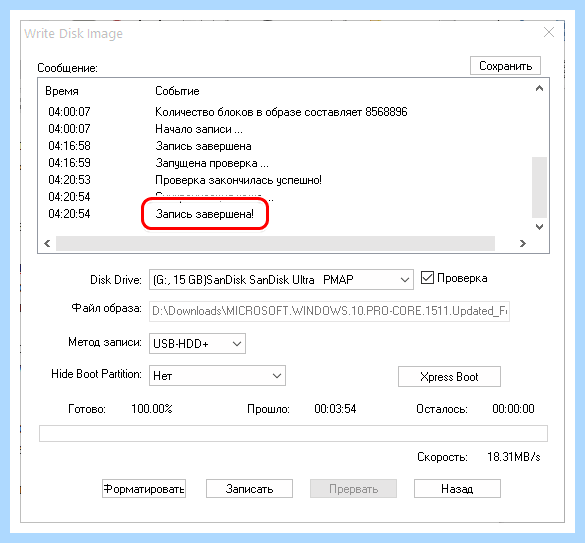Image resolution: width=585 pixels, height=543 pixels.
Task: Click the Записать button
Action: pos(249,489)
